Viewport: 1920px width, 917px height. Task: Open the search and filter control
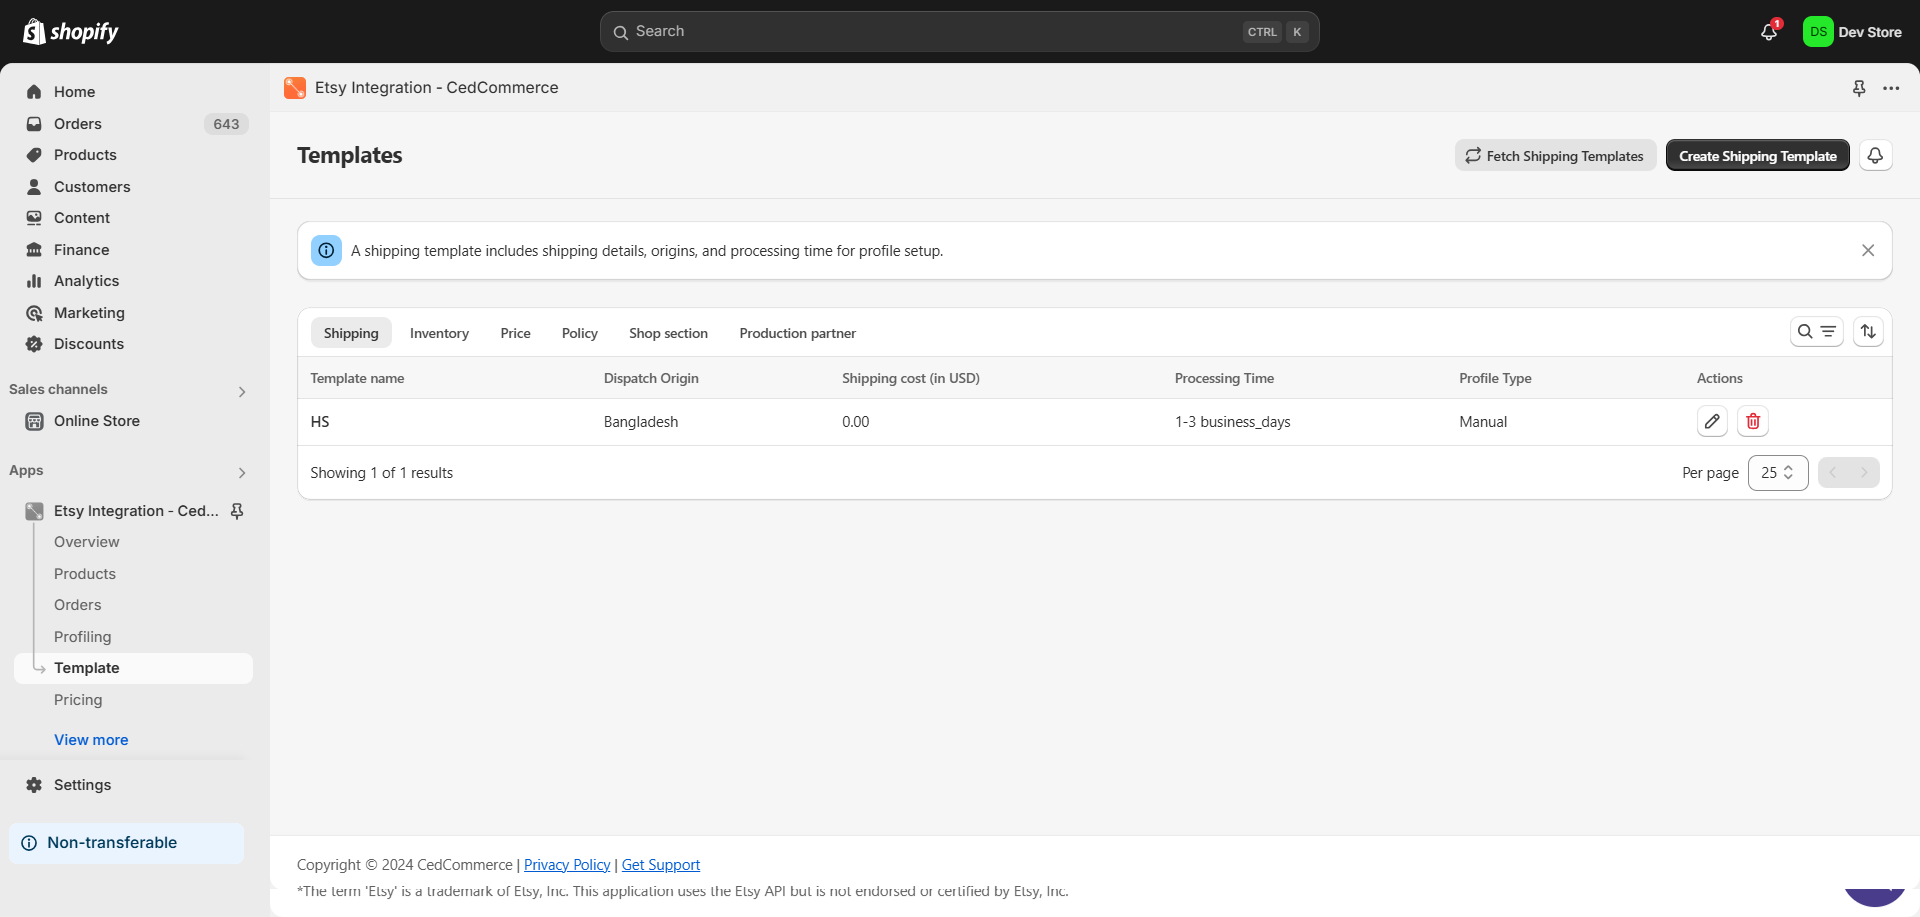[1817, 332]
